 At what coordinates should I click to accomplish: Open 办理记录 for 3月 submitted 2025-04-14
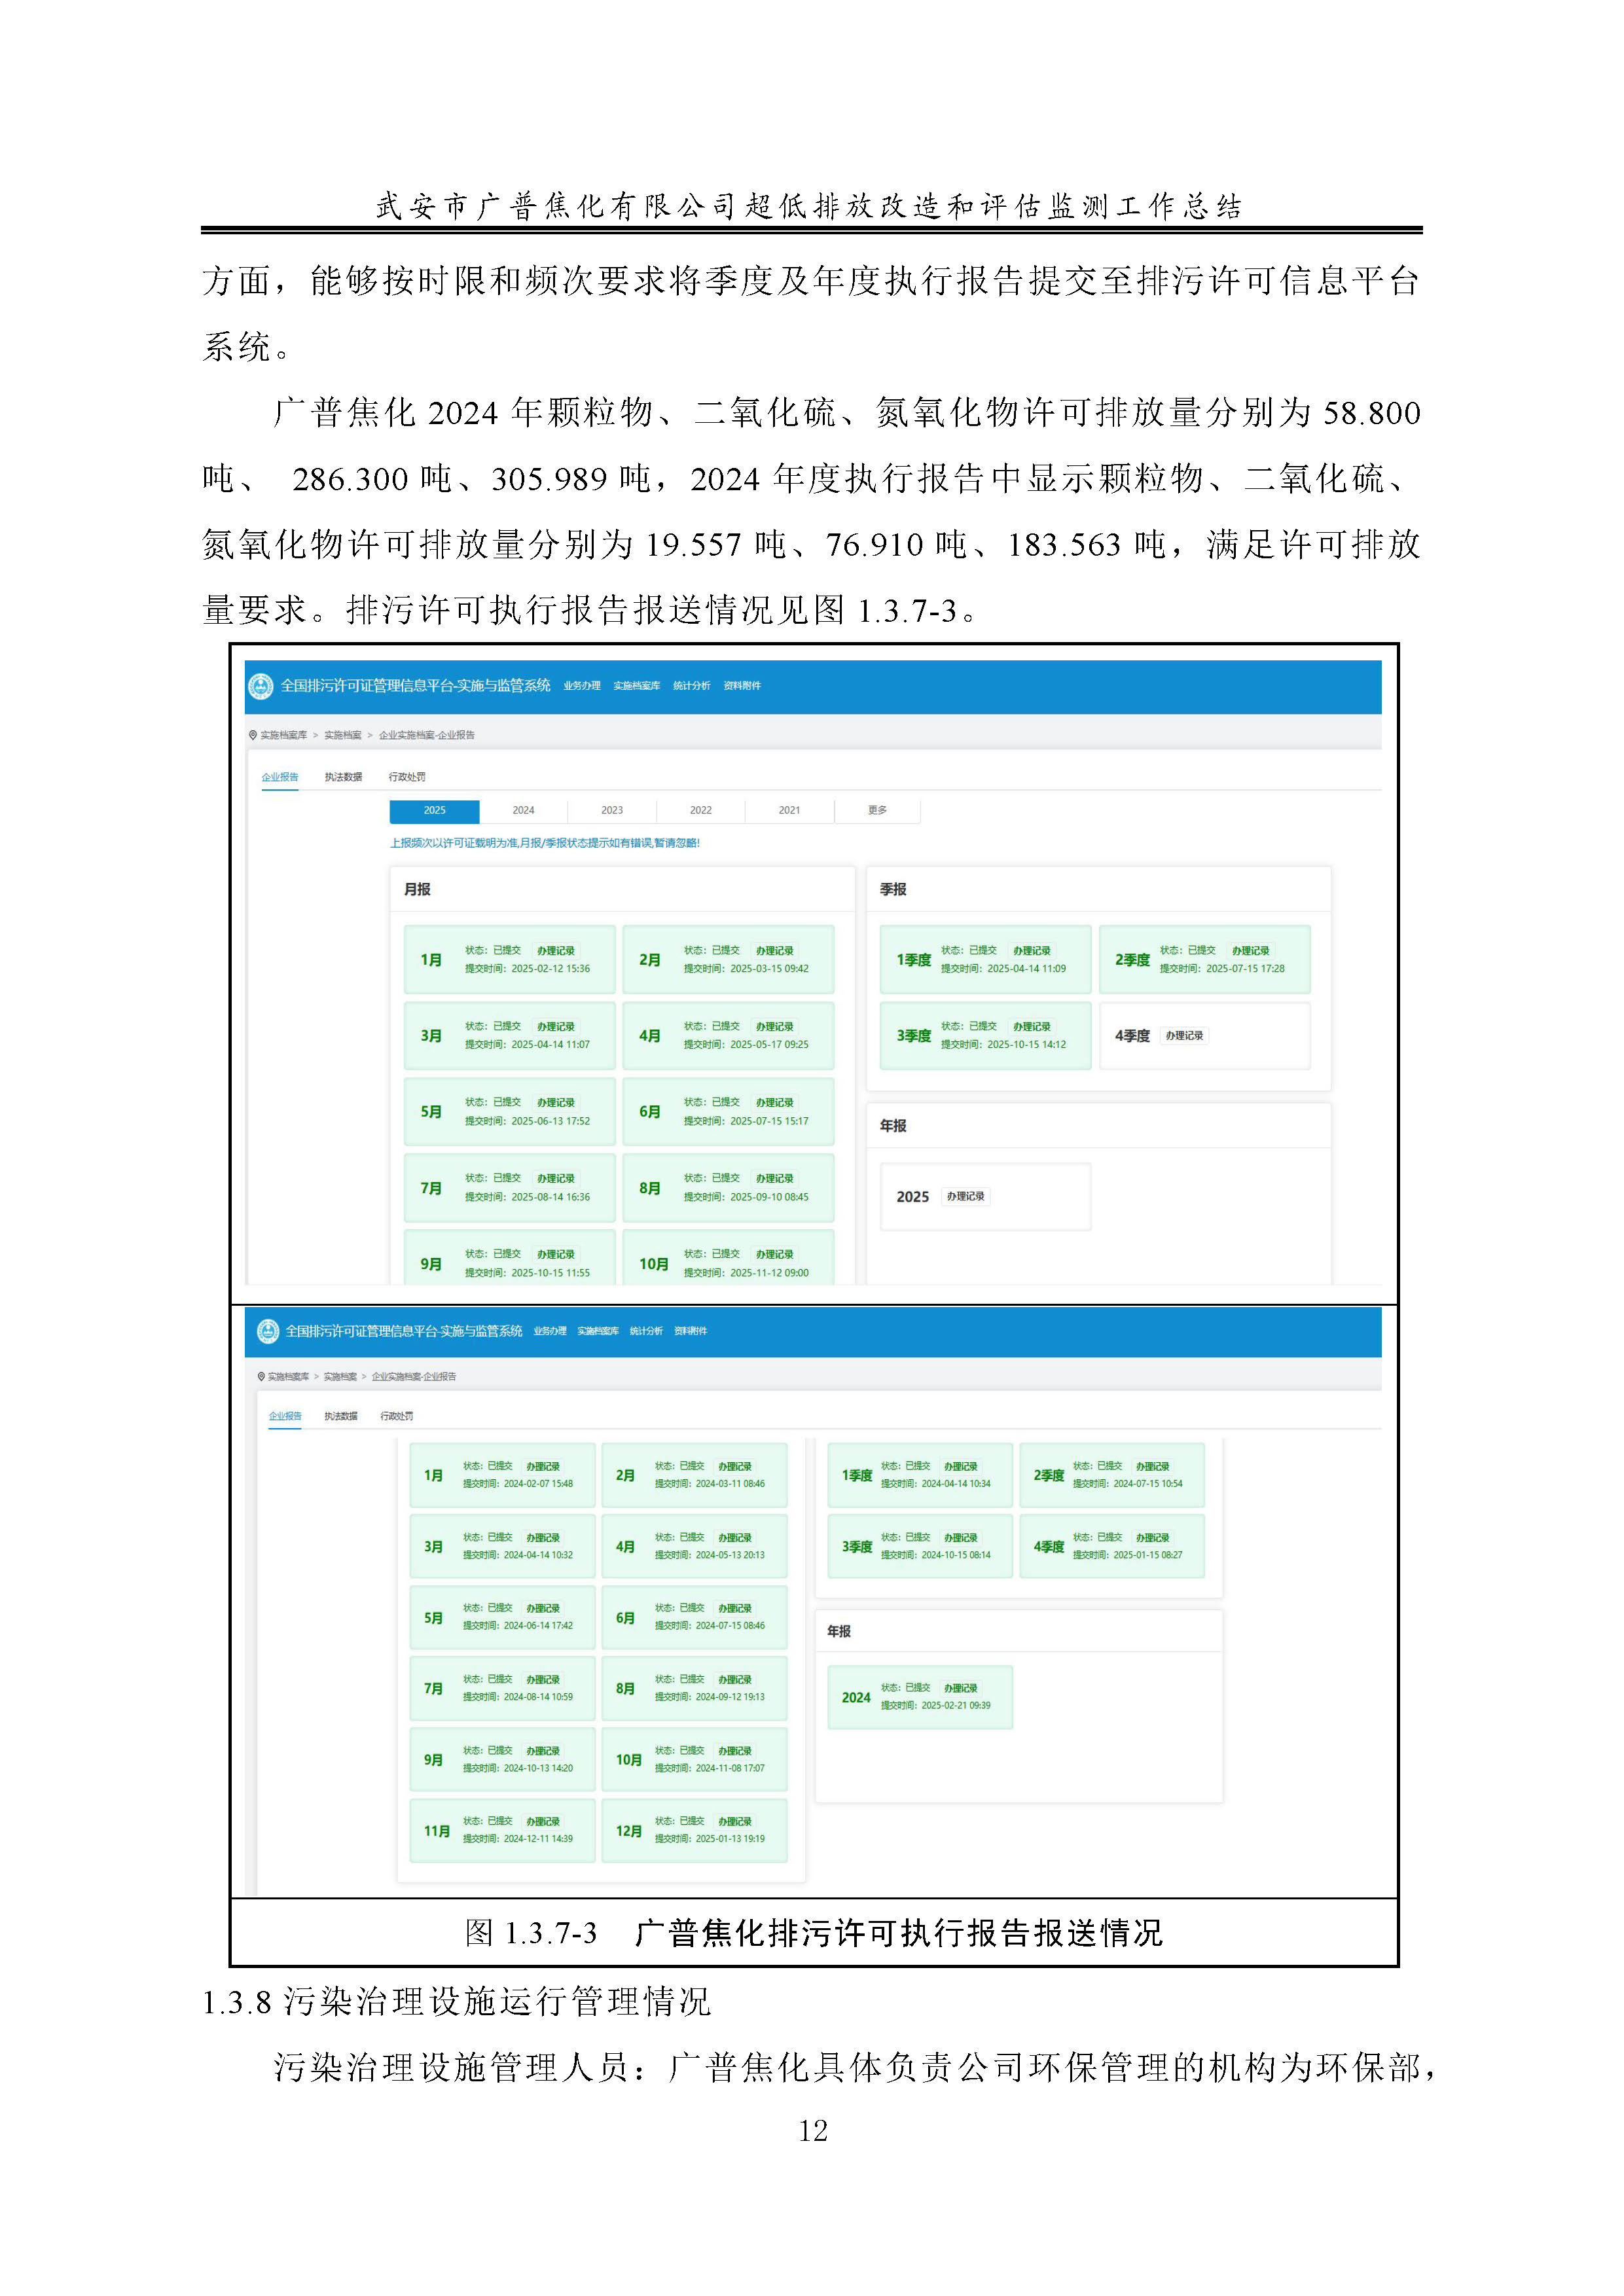(556, 1027)
